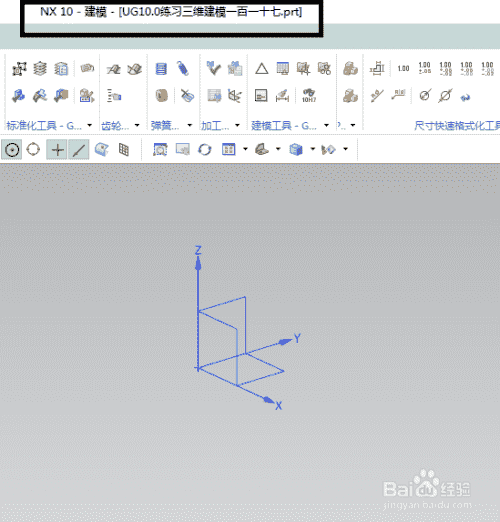Click the zoom fit view icon
The height and width of the screenshot is (522, 500).
160,150
